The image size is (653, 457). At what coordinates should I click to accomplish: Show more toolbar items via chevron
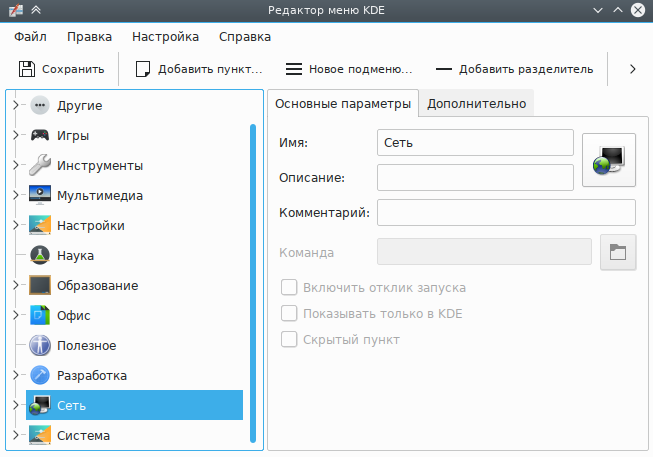(x=632, y=69)
